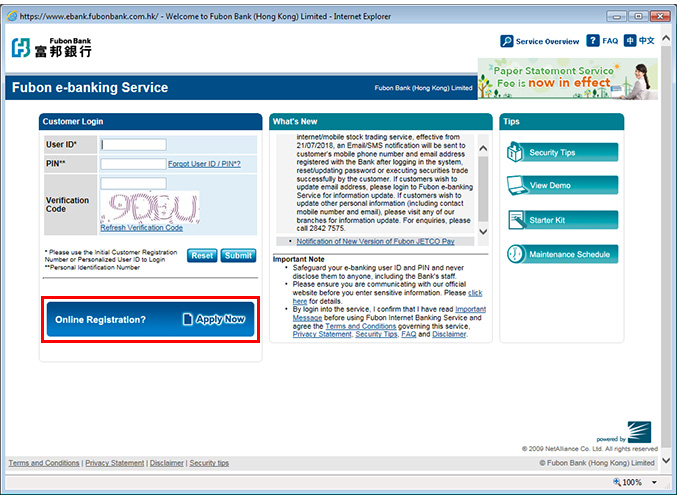
Task: Click What's New scroll down arrow
Action: [483, 231]
